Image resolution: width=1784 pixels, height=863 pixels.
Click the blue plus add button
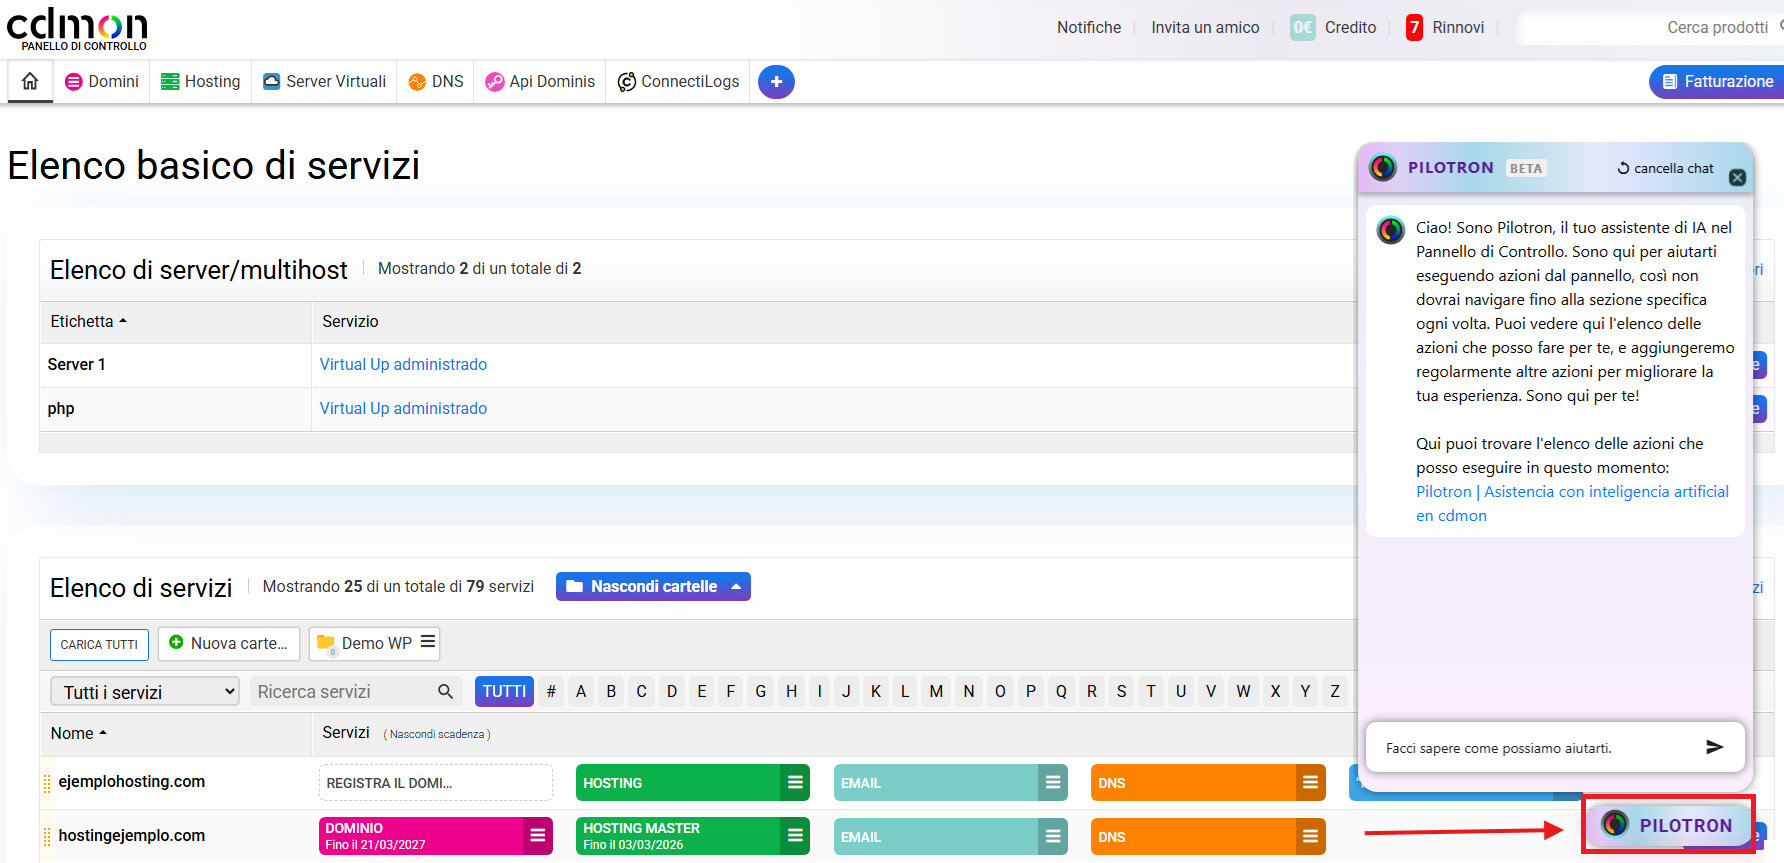point(776,82)
